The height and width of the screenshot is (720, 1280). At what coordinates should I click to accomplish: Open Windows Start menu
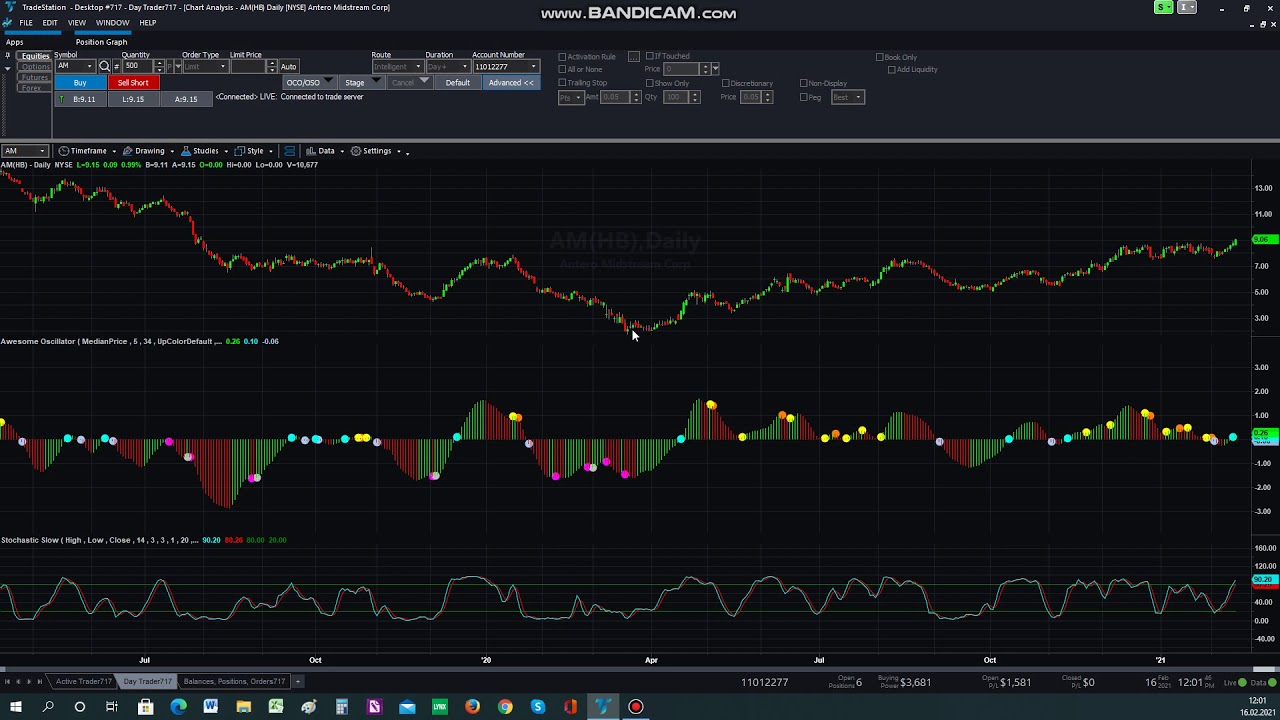[x=15, y=707]
